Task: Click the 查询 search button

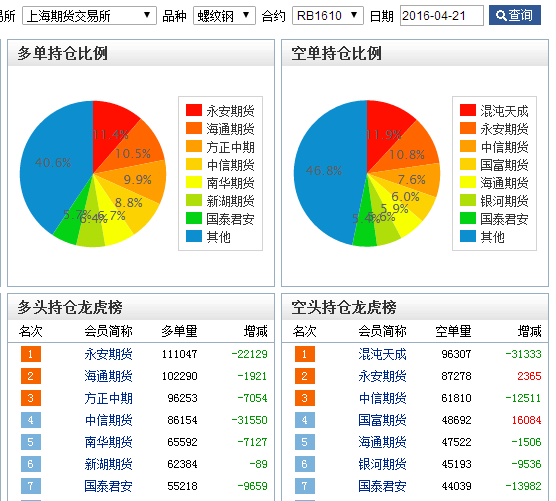Action: (515, 15)
